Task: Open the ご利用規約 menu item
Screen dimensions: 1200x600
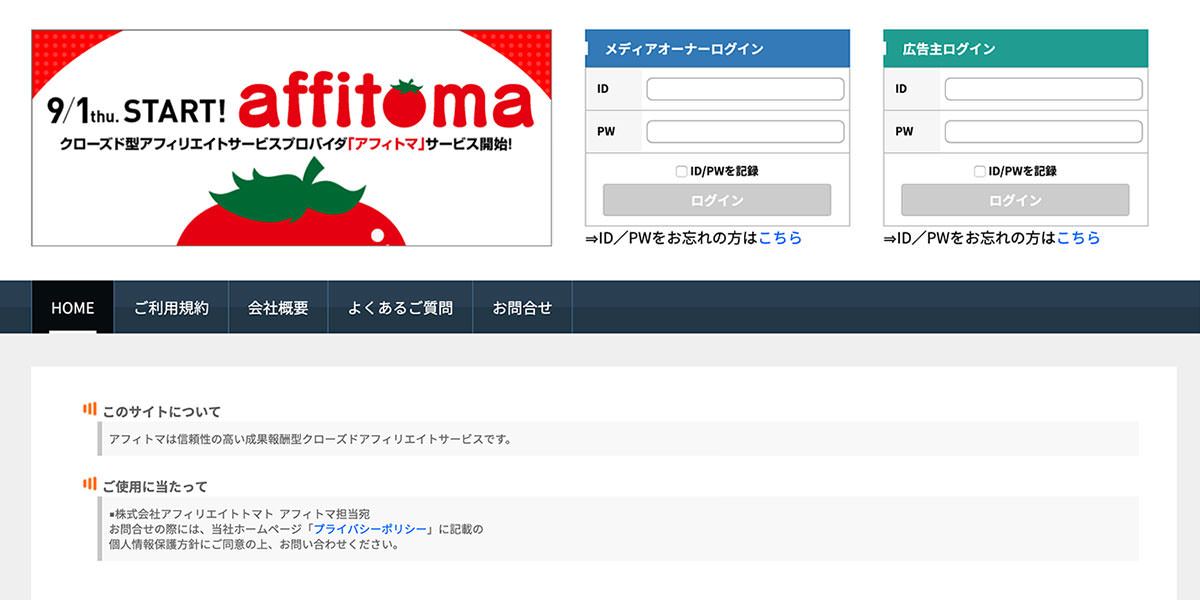Action: tap(172, 308)
